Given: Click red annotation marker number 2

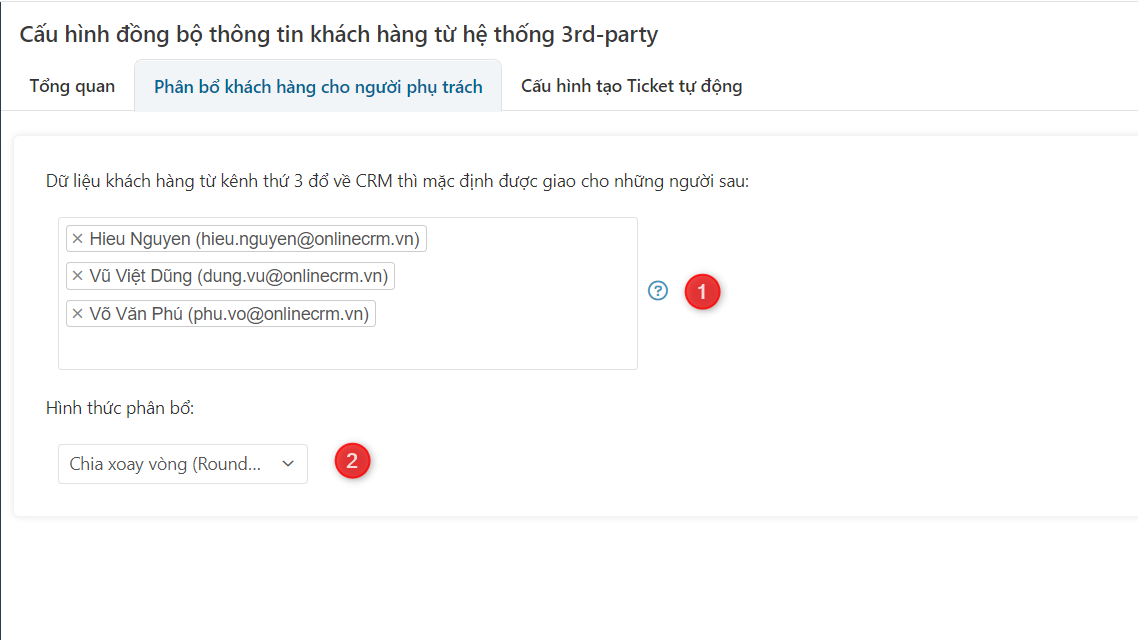Looking at the screenshot, I should [352, 461].
